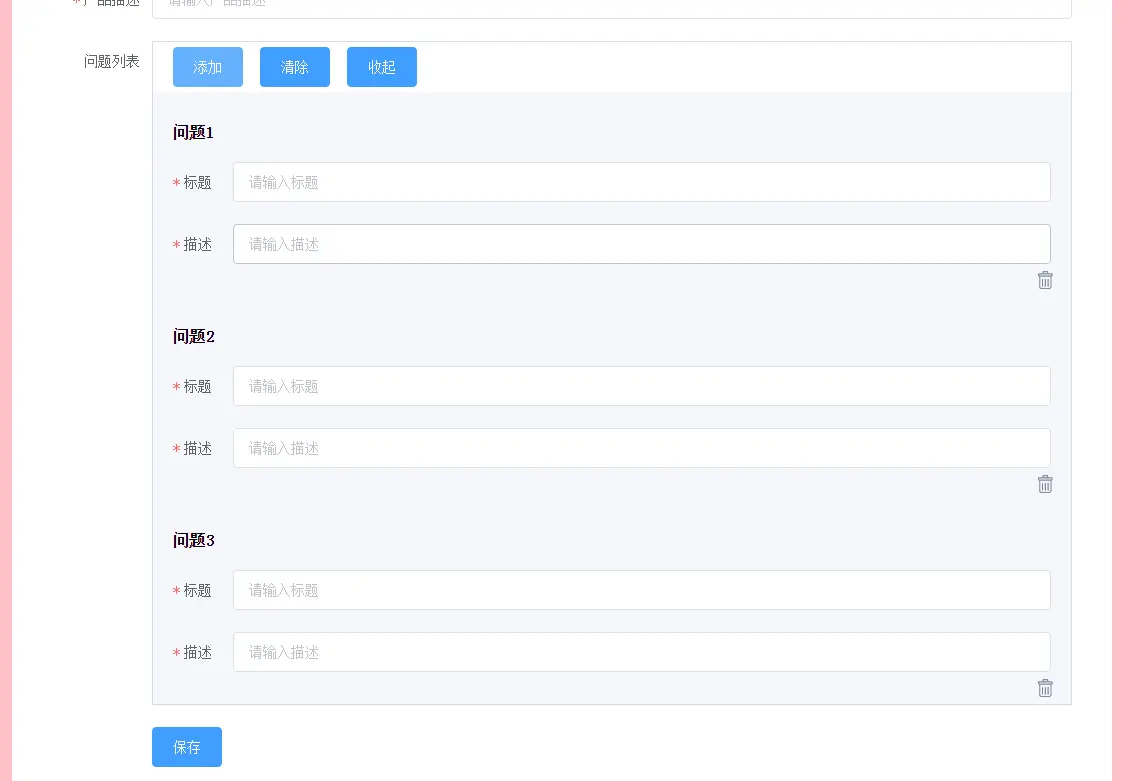This screenshot has height=781, width=1124.
Task: Delete 问题2 with its trash icon
Action: click(1045, 484)
